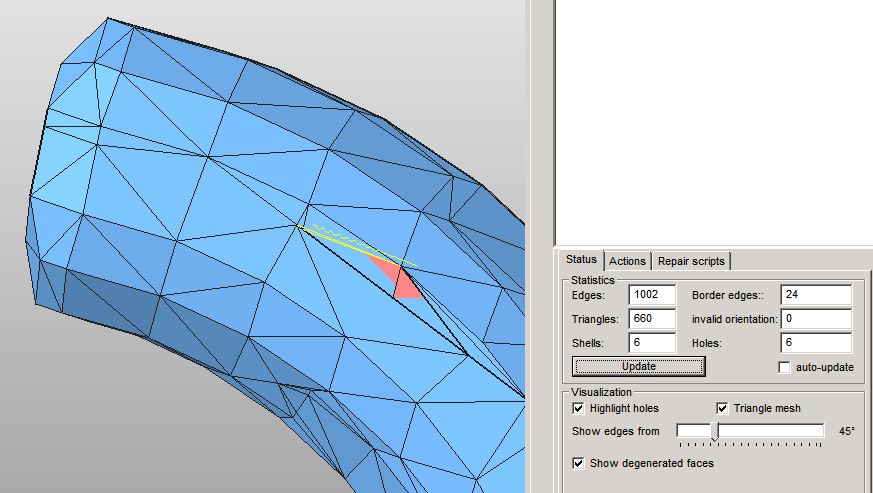Screen dimensions: 873x493
Task: Switch to the Actions tab
Action: click(627, 261)
